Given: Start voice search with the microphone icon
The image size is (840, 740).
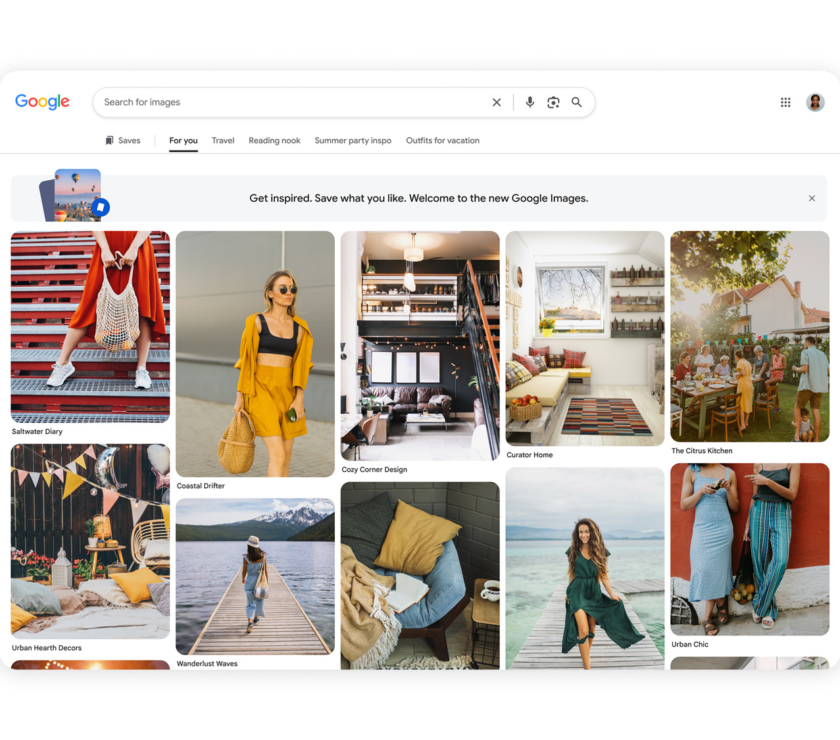Looking at the screenshot, I should pos(529,102).
